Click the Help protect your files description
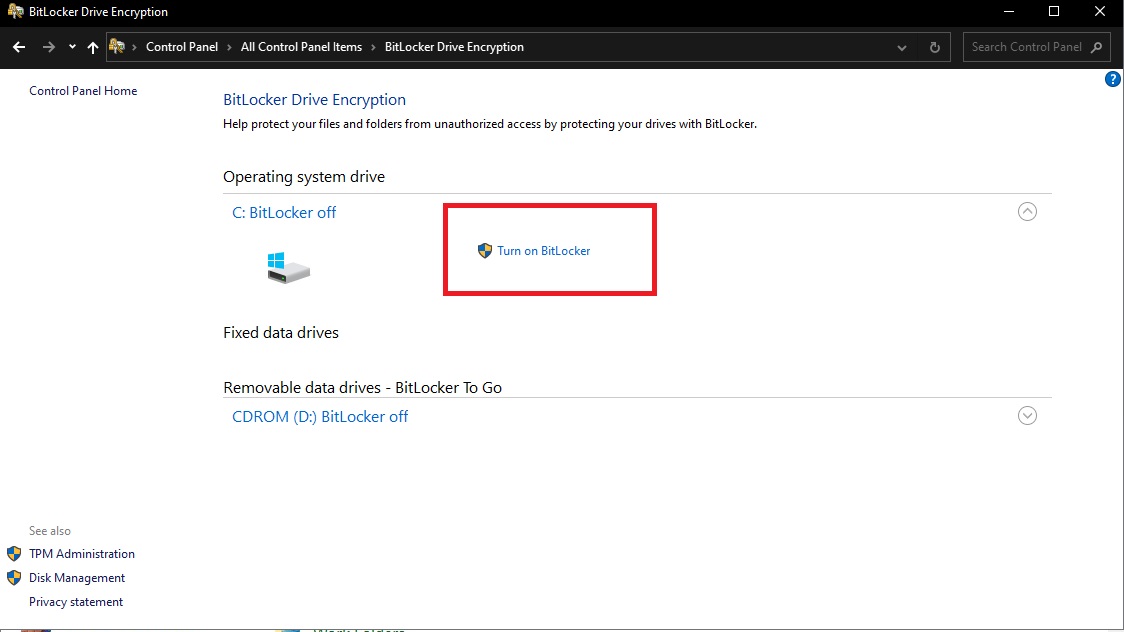The width and height of the screenshot is (1124, 632). click(x=490, y=124)
